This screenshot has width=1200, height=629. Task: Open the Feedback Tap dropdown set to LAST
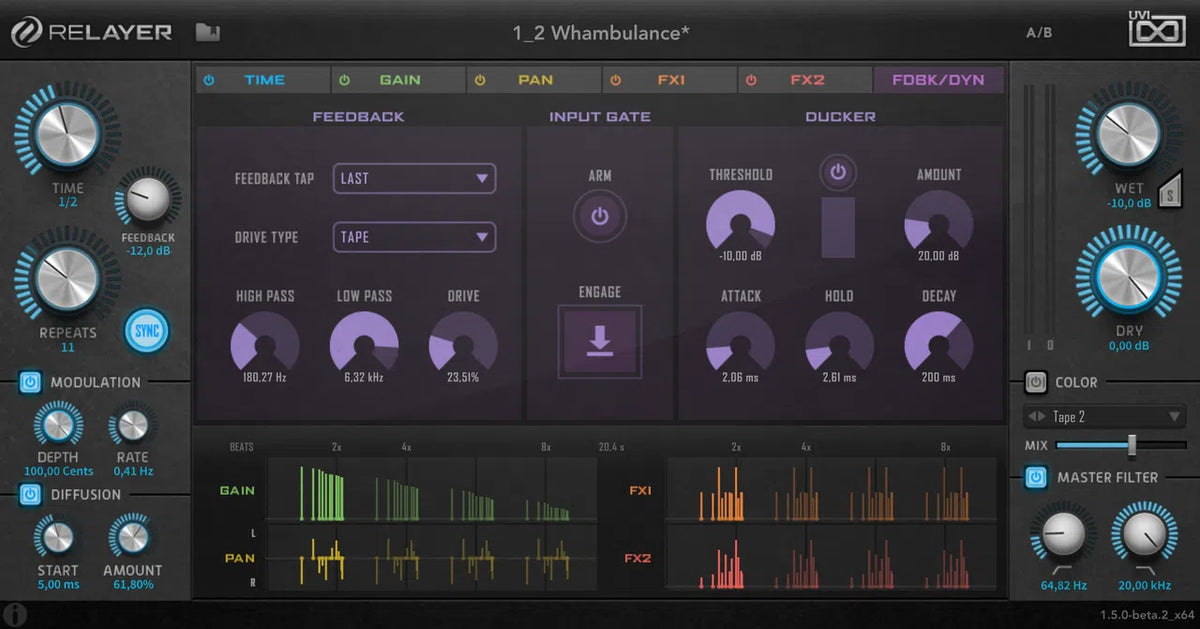(x=414, y=178)
